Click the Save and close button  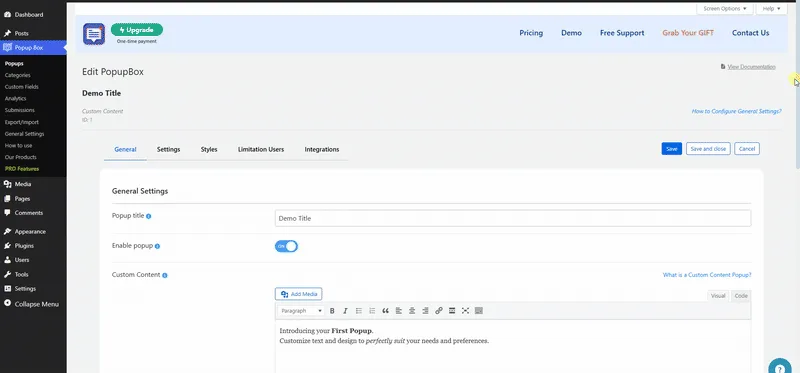(708, 148)
